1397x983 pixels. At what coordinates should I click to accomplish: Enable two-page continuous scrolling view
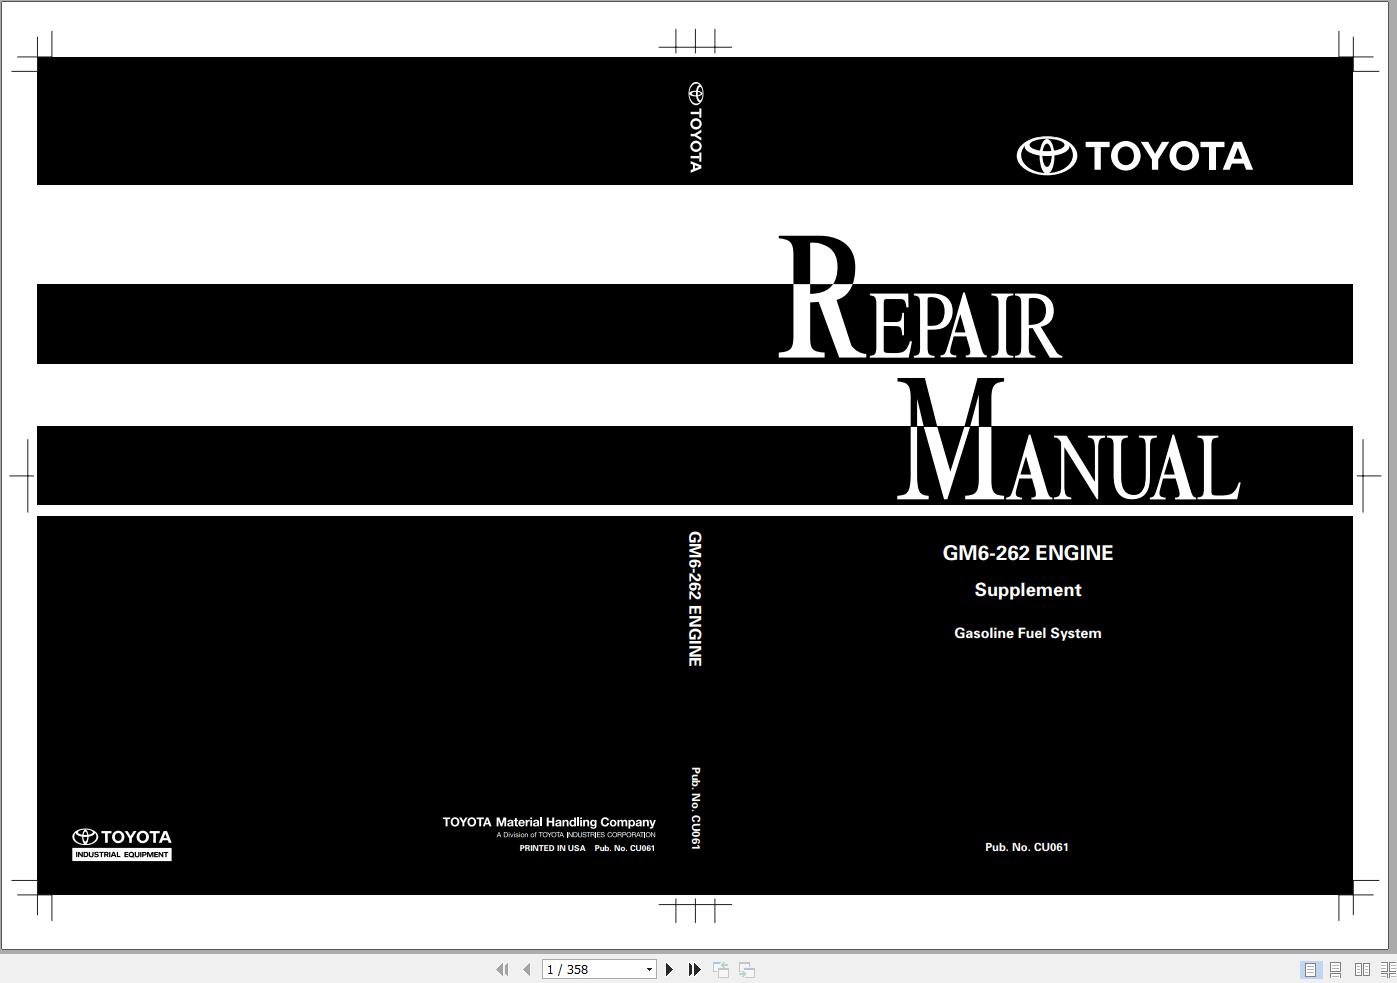coord(1388,969)
